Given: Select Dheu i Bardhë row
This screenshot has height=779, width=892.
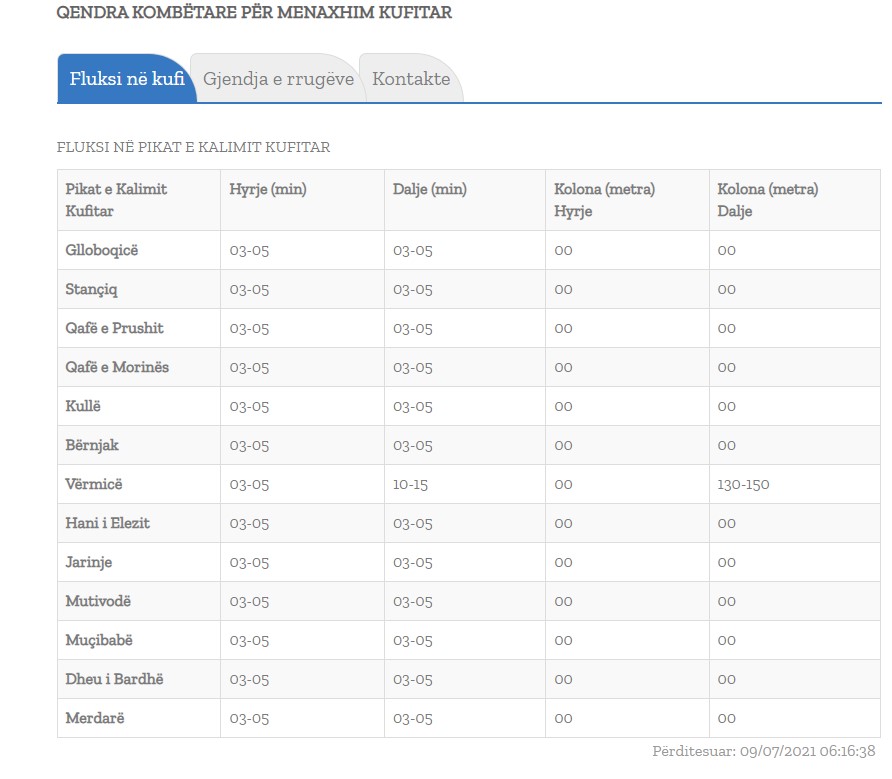Looking at the screenshot, I should 114,679.
